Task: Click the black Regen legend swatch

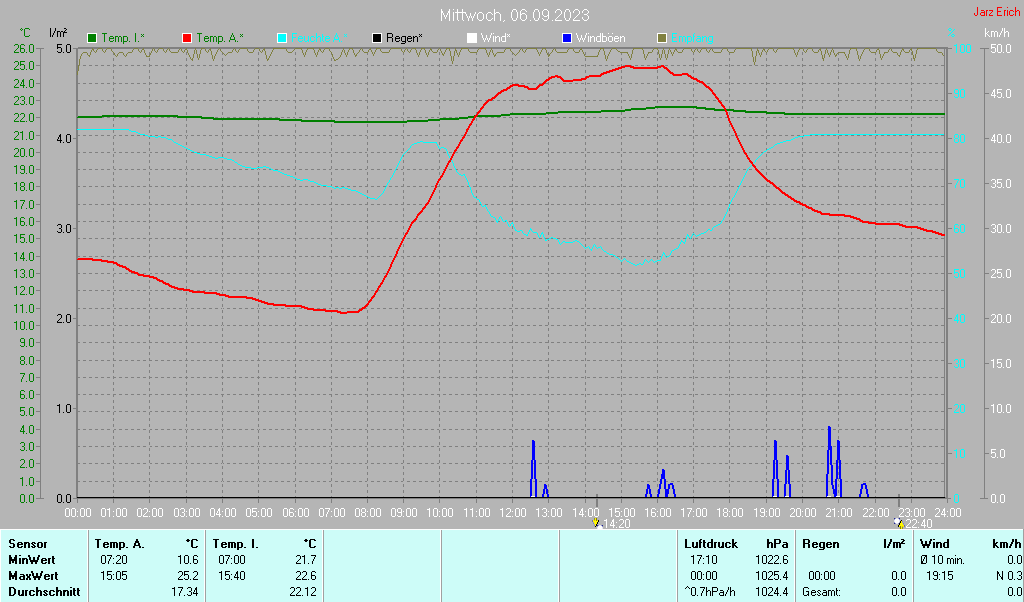Action: tap(377, 38)
